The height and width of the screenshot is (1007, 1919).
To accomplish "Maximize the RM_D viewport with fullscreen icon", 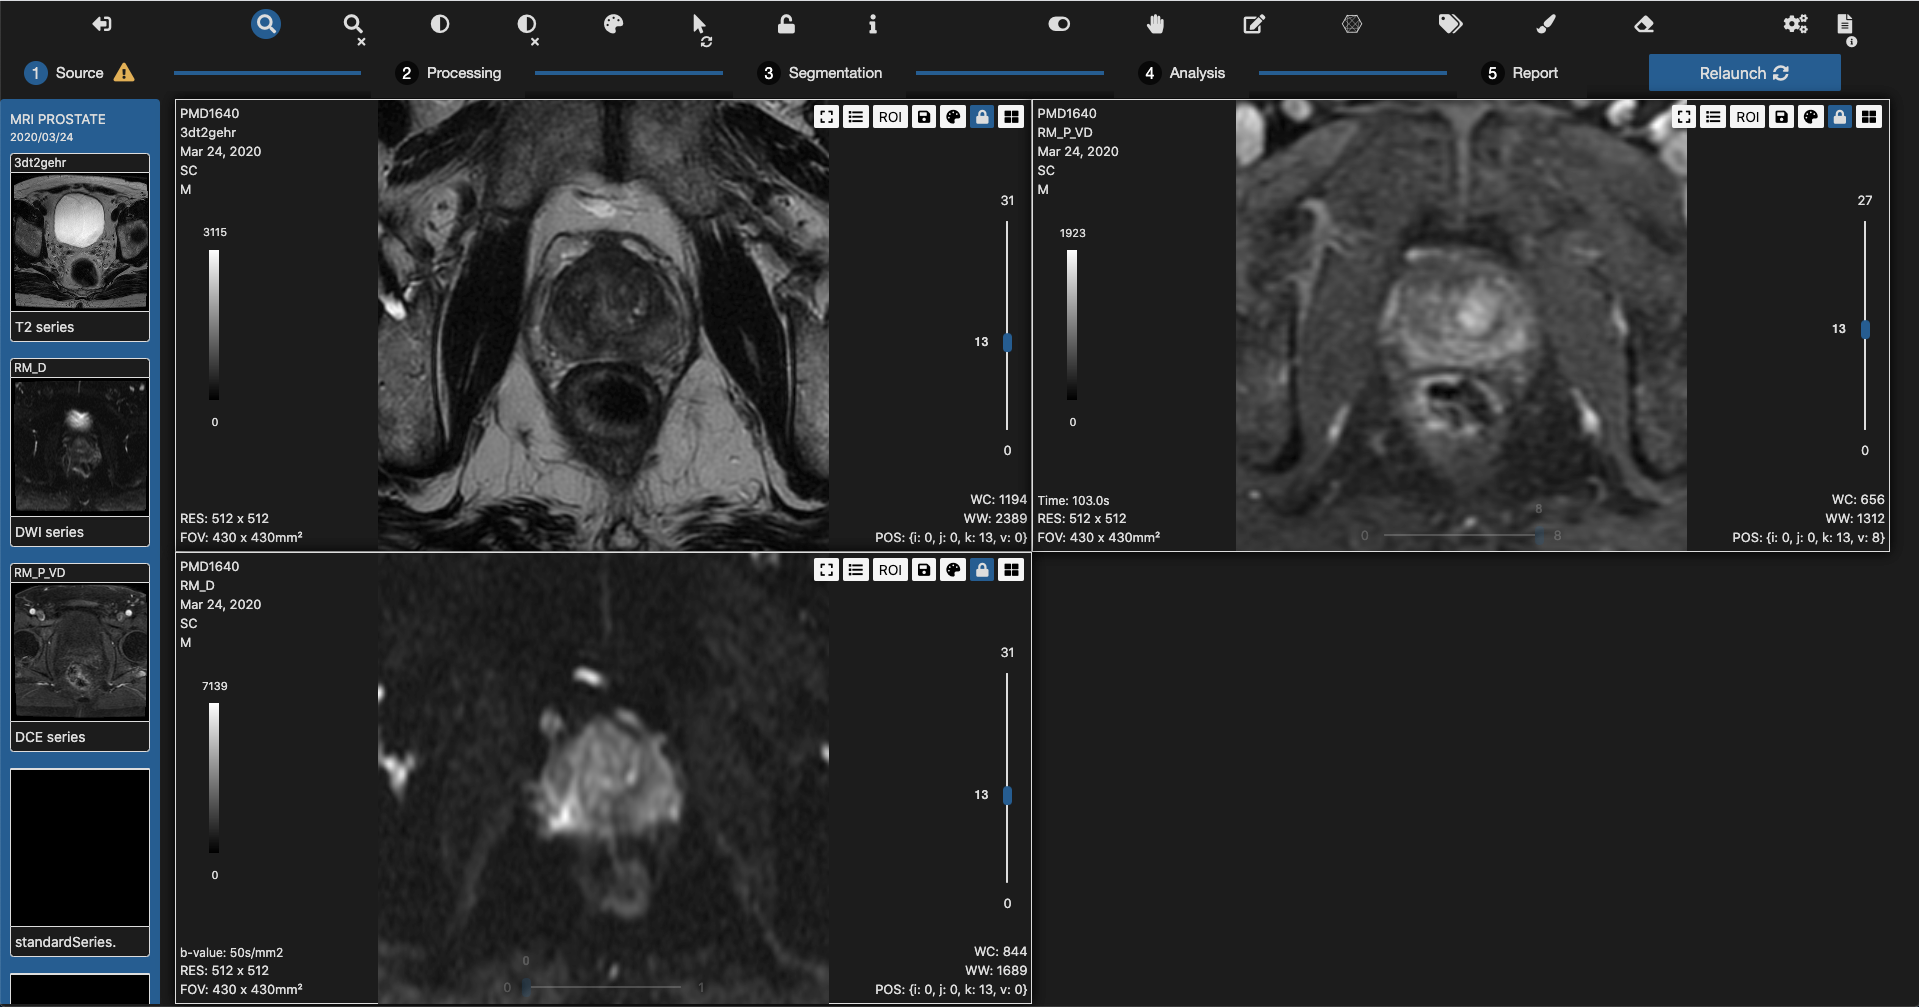I will (826, 570).
